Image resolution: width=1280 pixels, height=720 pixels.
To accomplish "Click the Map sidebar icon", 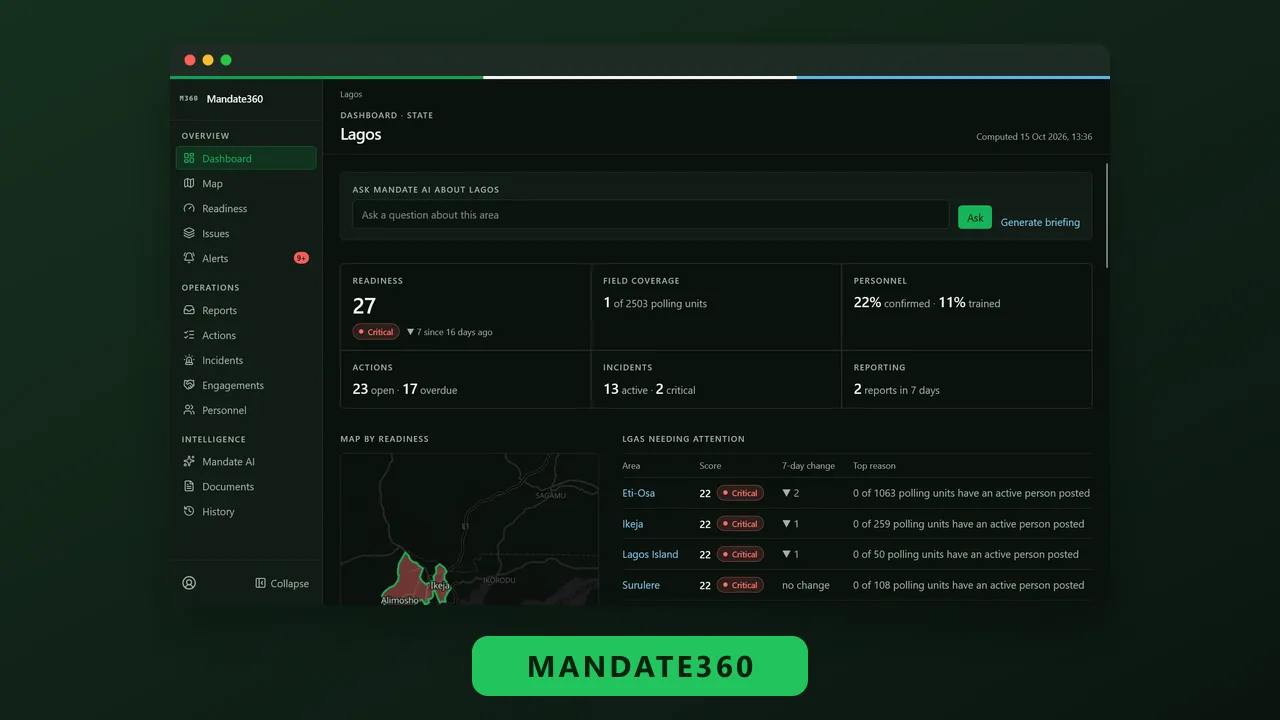I will [189, 183].
